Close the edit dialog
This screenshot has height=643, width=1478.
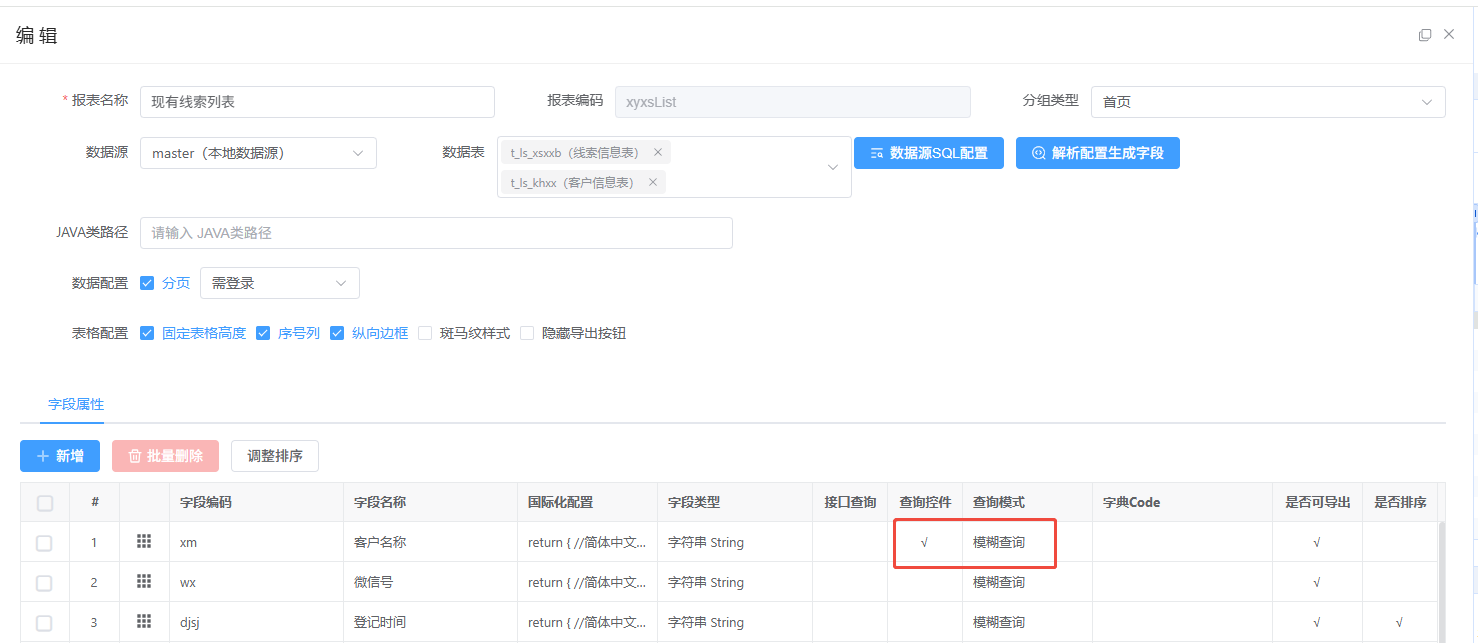1449,35
